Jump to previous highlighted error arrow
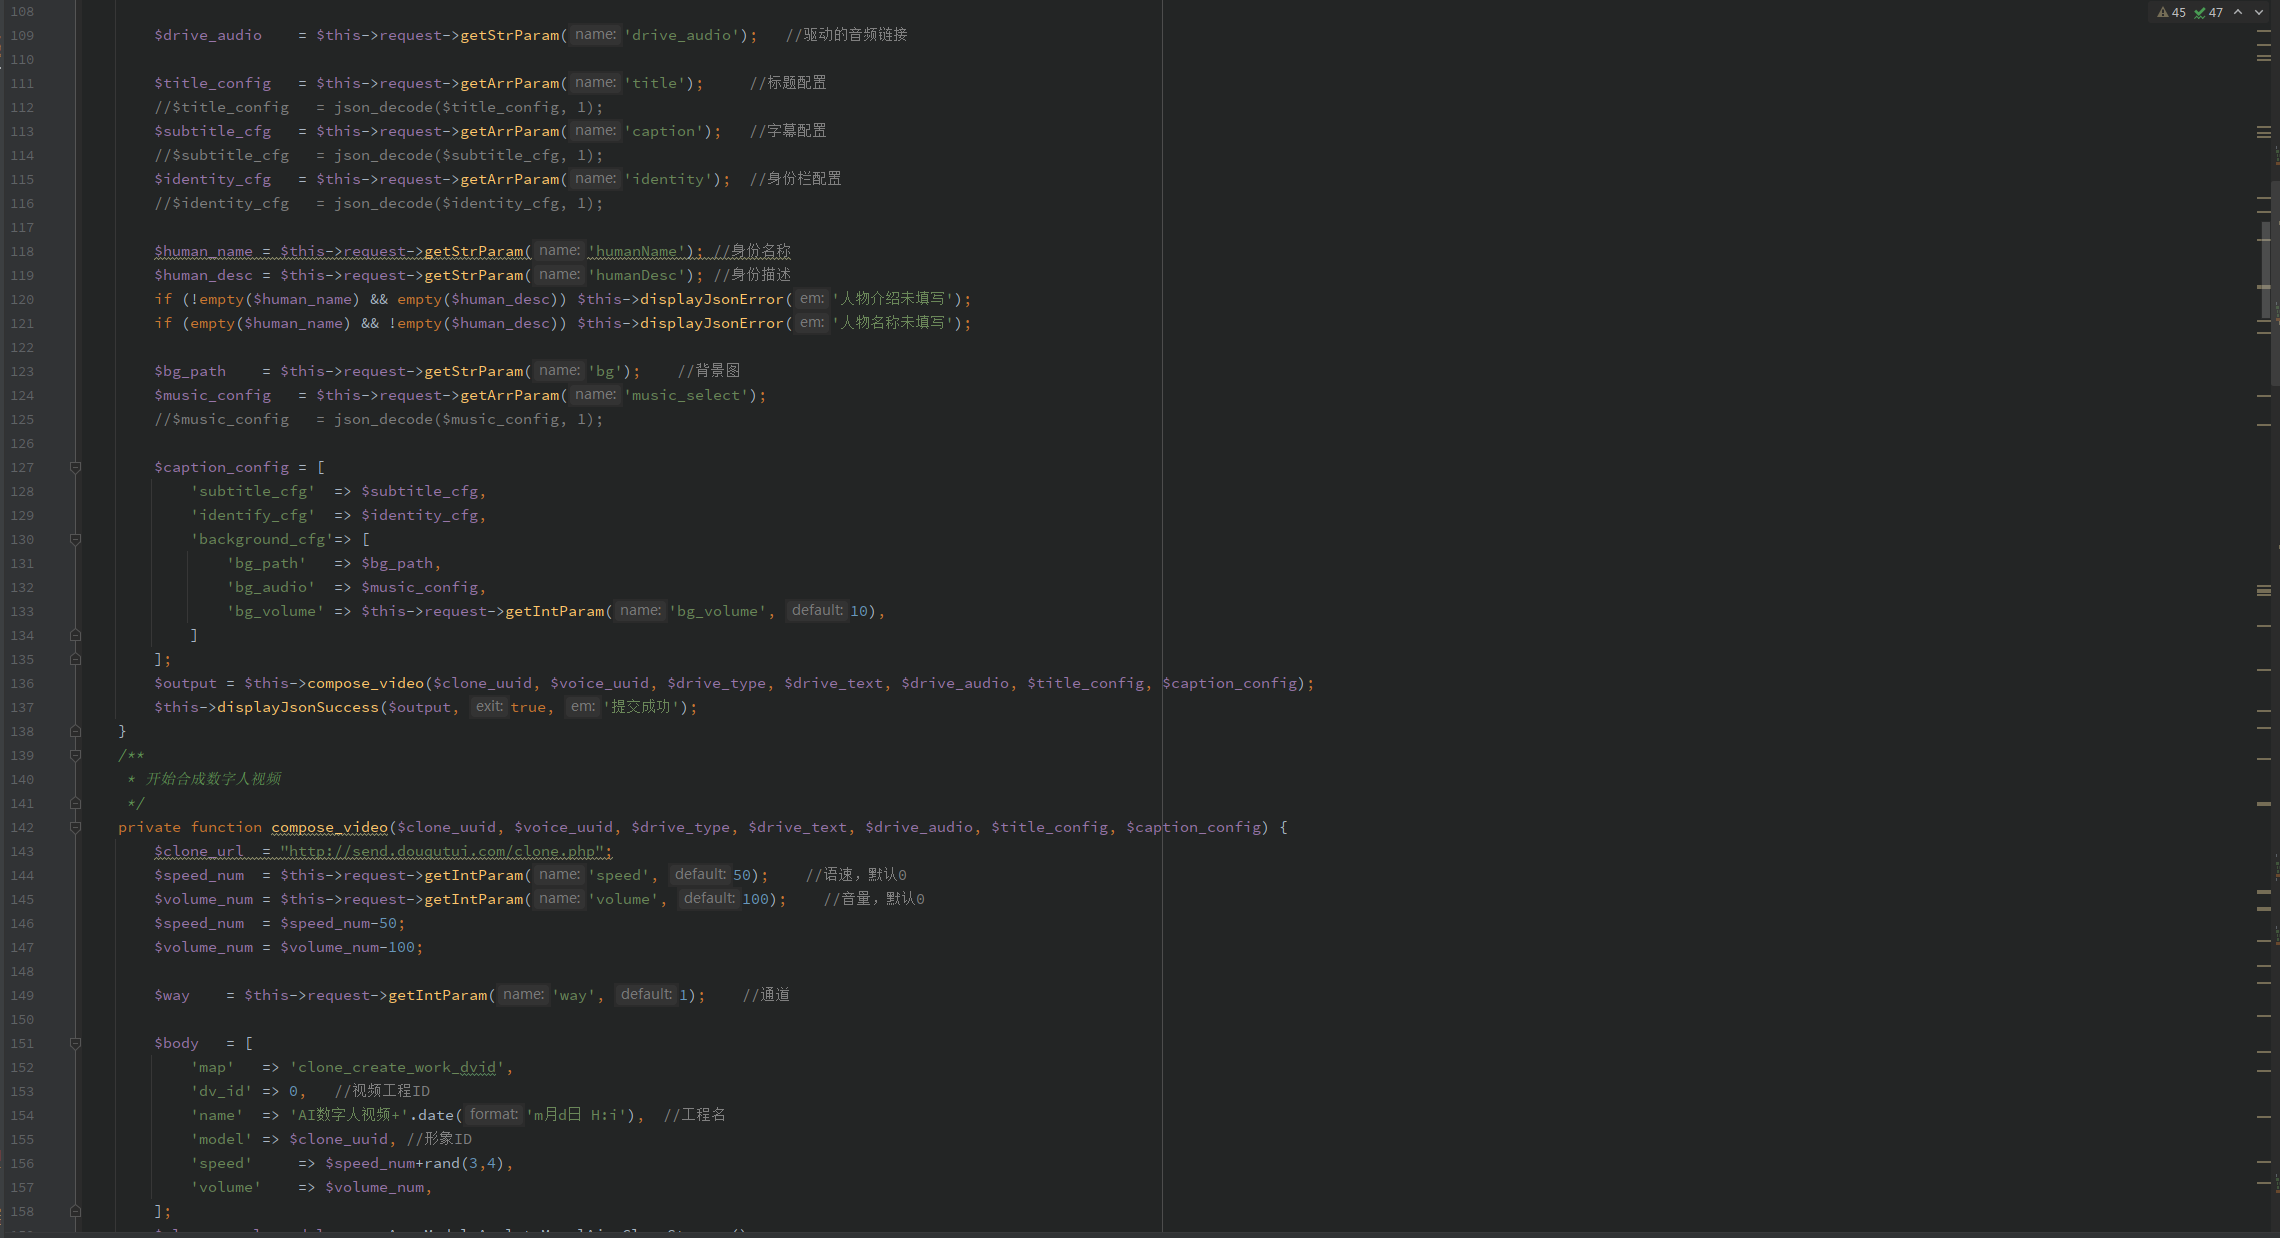The image size is (2280, 1238). pyautogui.click(x=2238, y=13)
